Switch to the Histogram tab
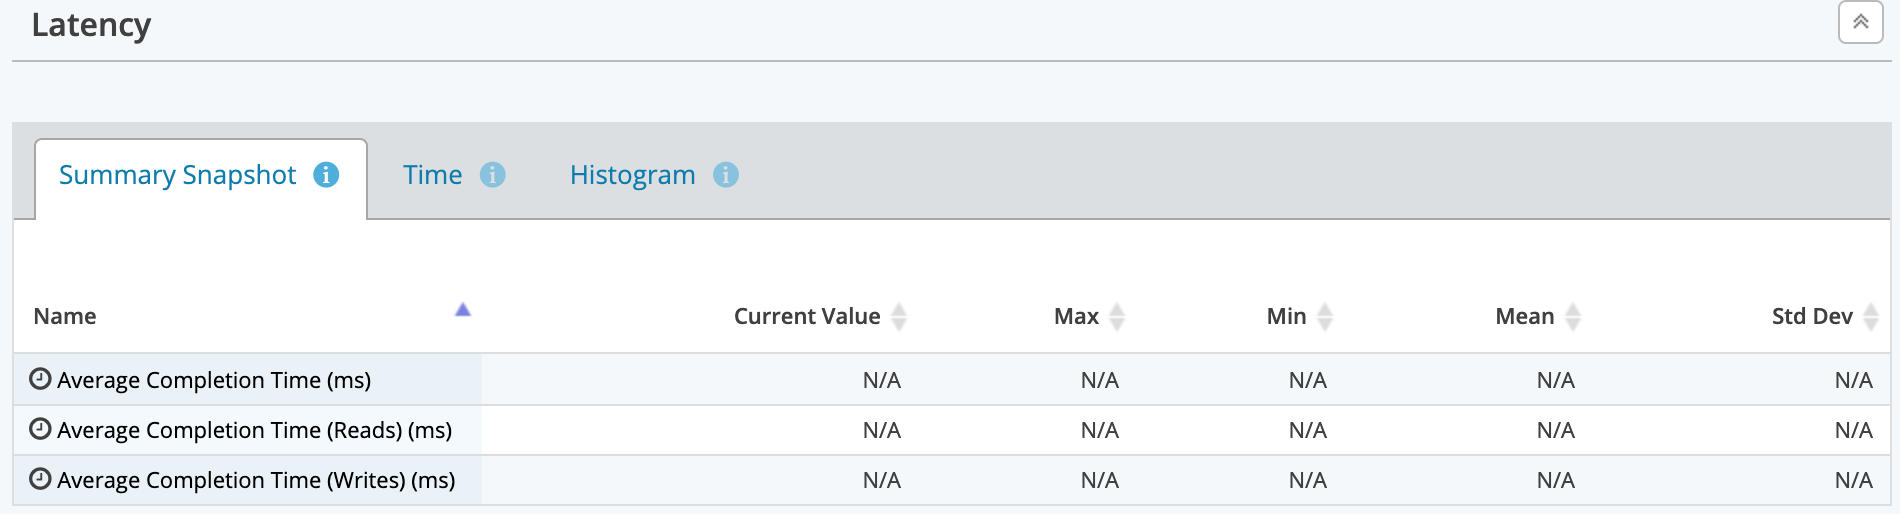The height and width of the screenshot is (514, 1900). (632, 175)
